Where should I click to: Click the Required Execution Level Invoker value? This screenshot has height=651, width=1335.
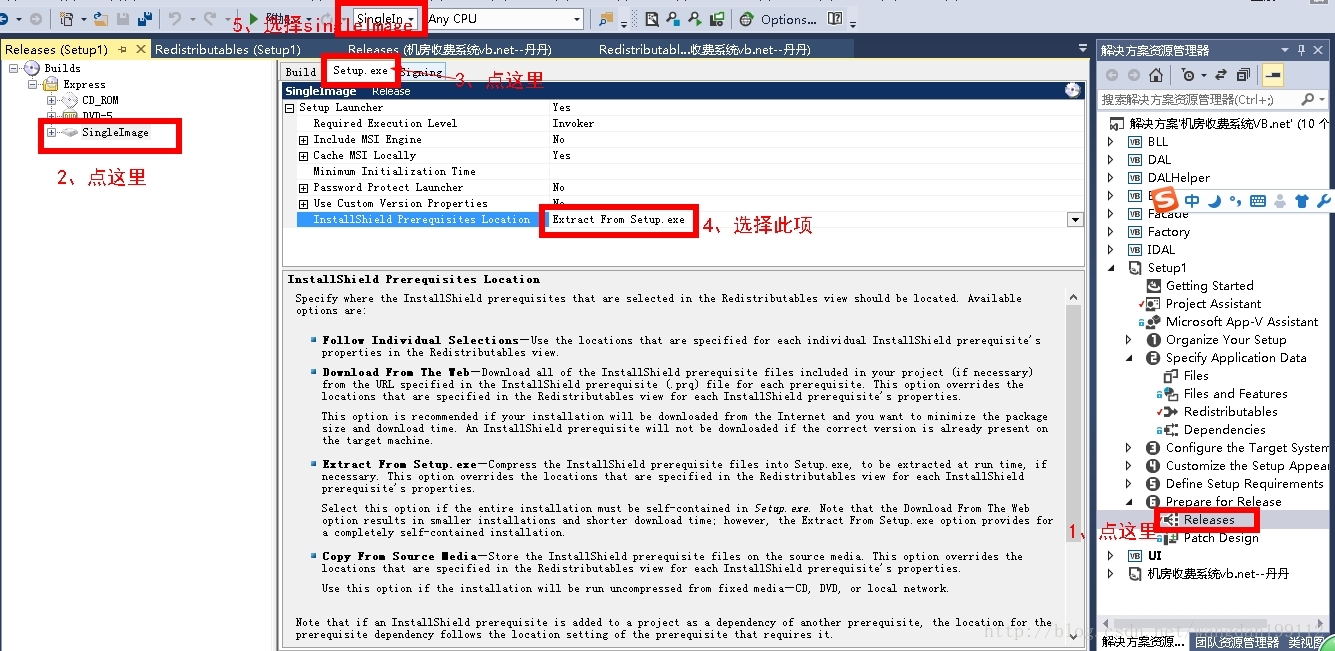[573, 123]
